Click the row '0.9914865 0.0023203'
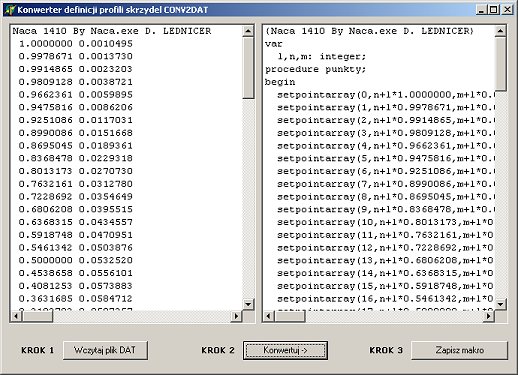The width and height of the screenshot is (518, 375). (76, 69)
